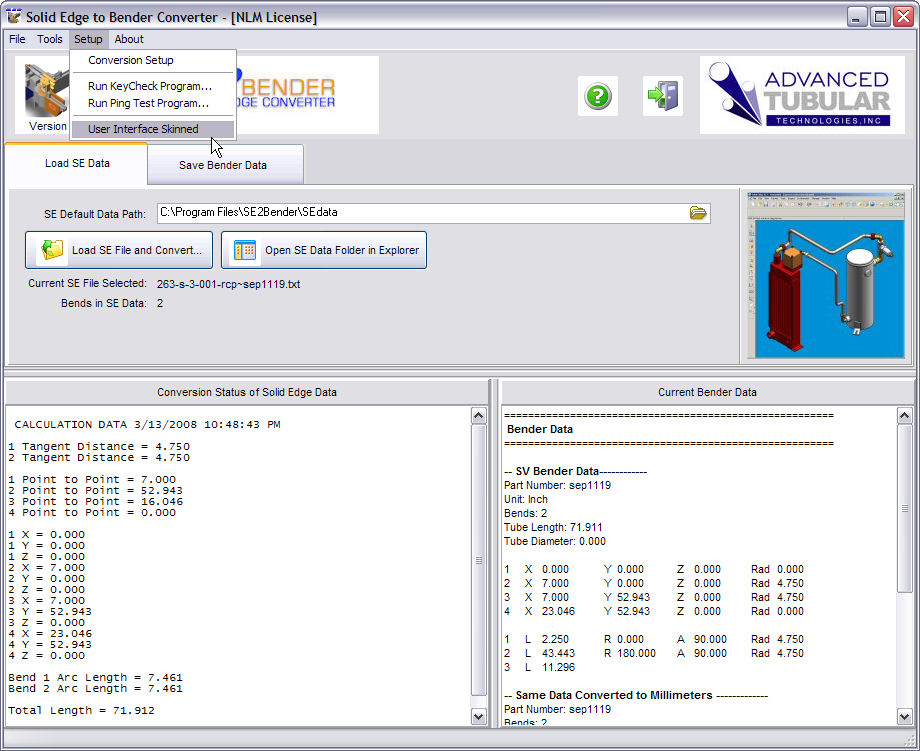Image resolution: width=920 pixels, height=751 pixels.
Task: Click down arrow of Bender Data scrollbar
Action: point(904,716)
